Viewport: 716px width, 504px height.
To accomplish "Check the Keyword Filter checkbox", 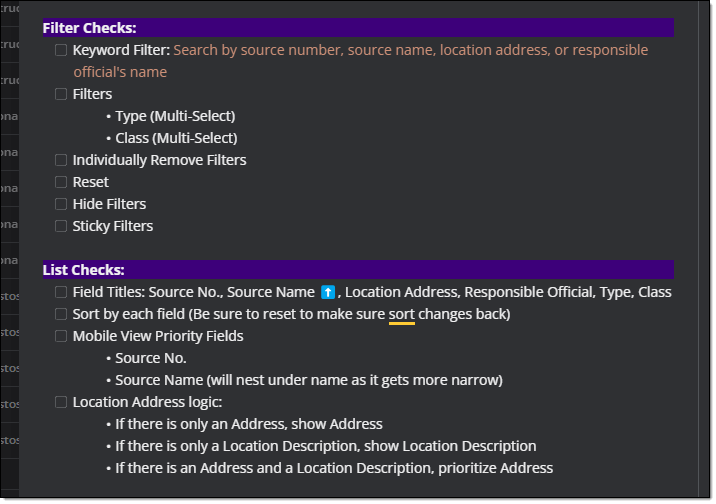I will (61, 50).
